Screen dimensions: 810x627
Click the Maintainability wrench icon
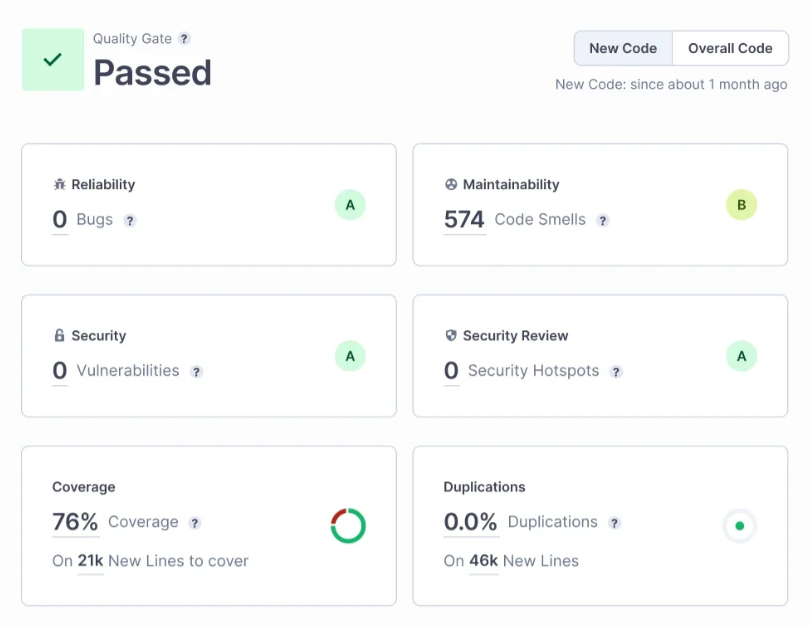pyautogui.click(x=450, y=184)
